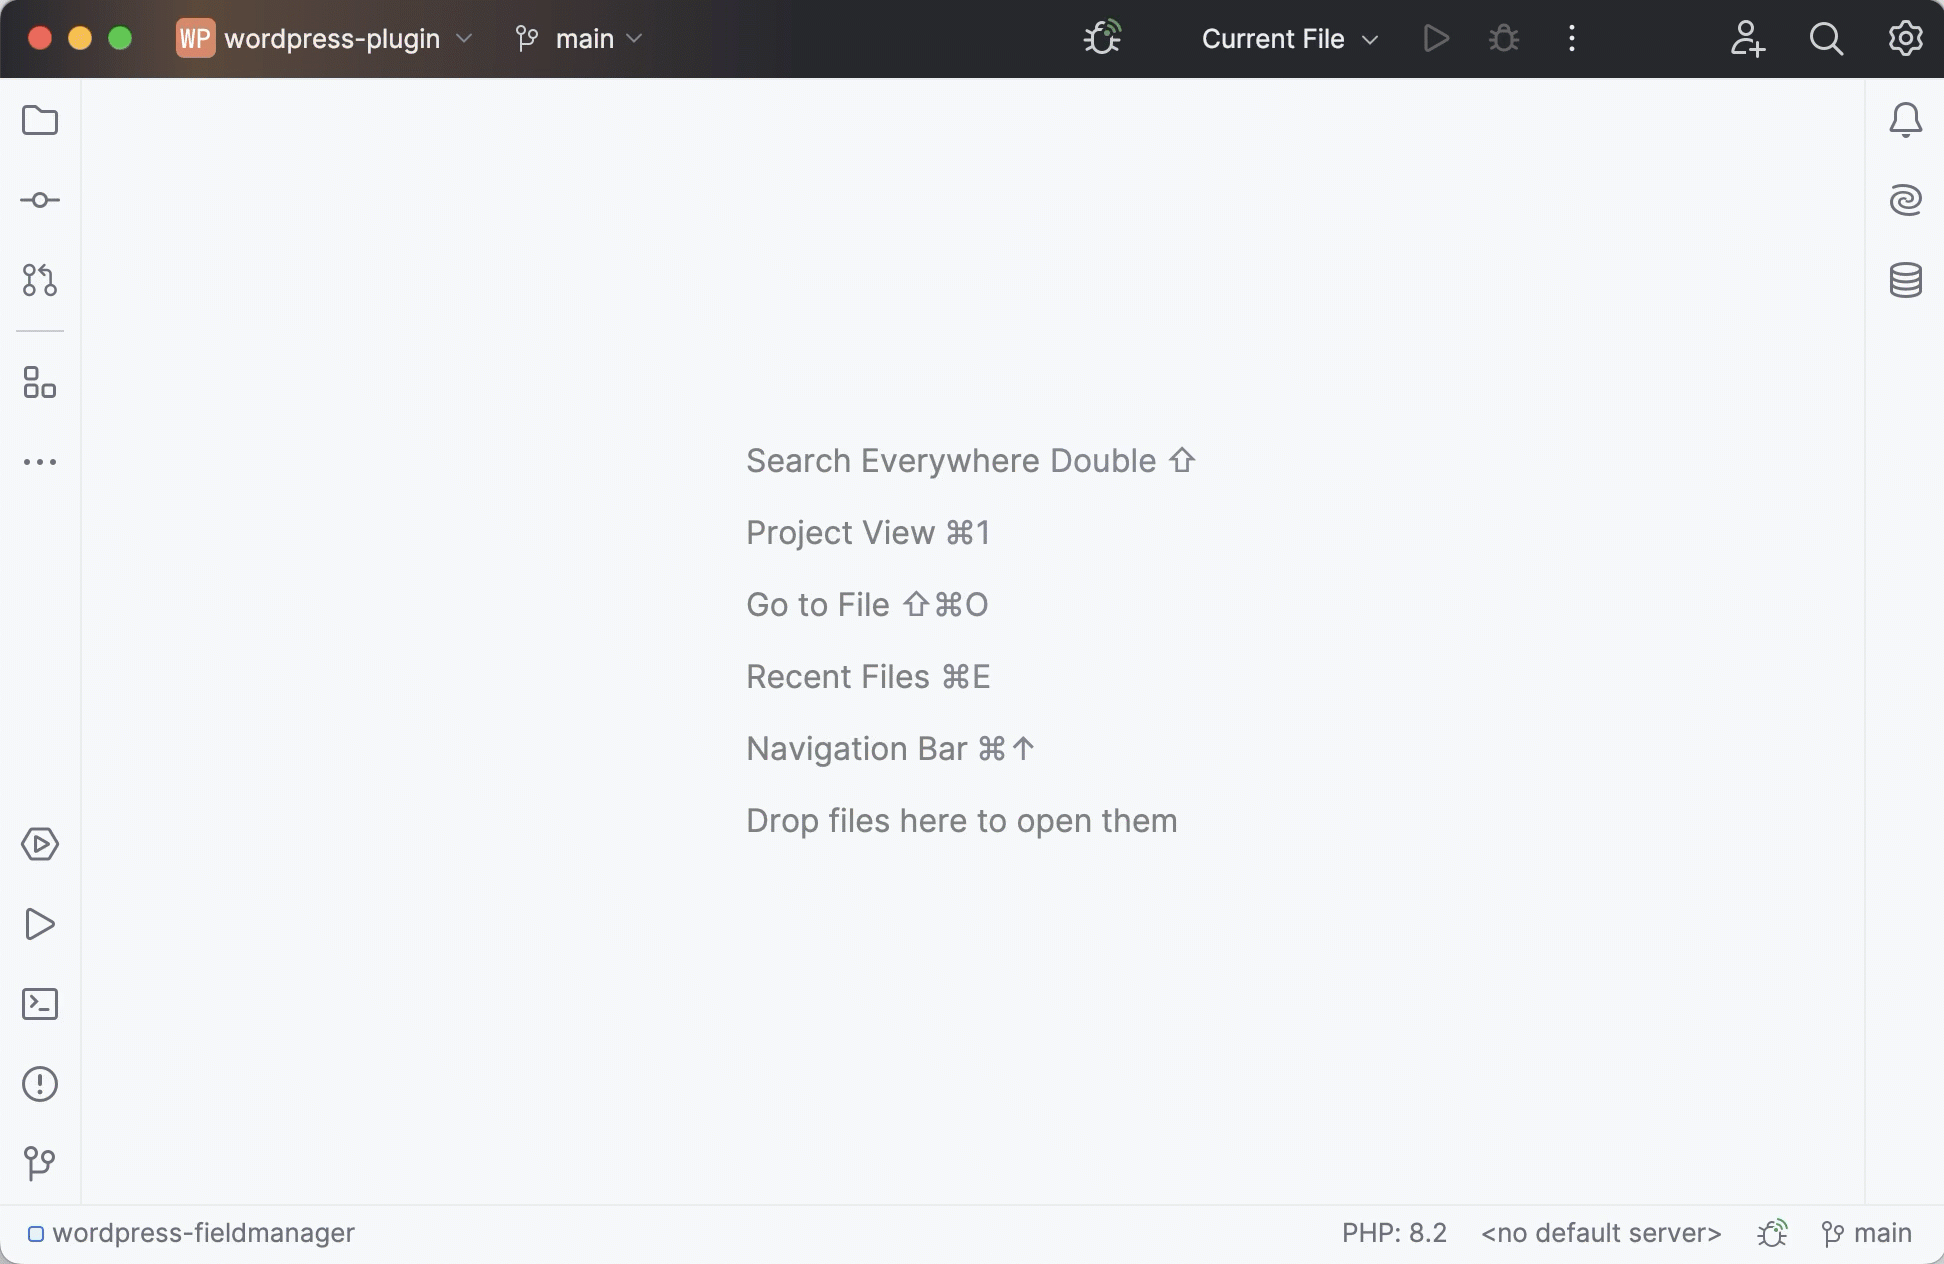Open the Terminal tool window
Image resolution: width=1944 pixels, height=1264 pixels.
point(39,1004)
